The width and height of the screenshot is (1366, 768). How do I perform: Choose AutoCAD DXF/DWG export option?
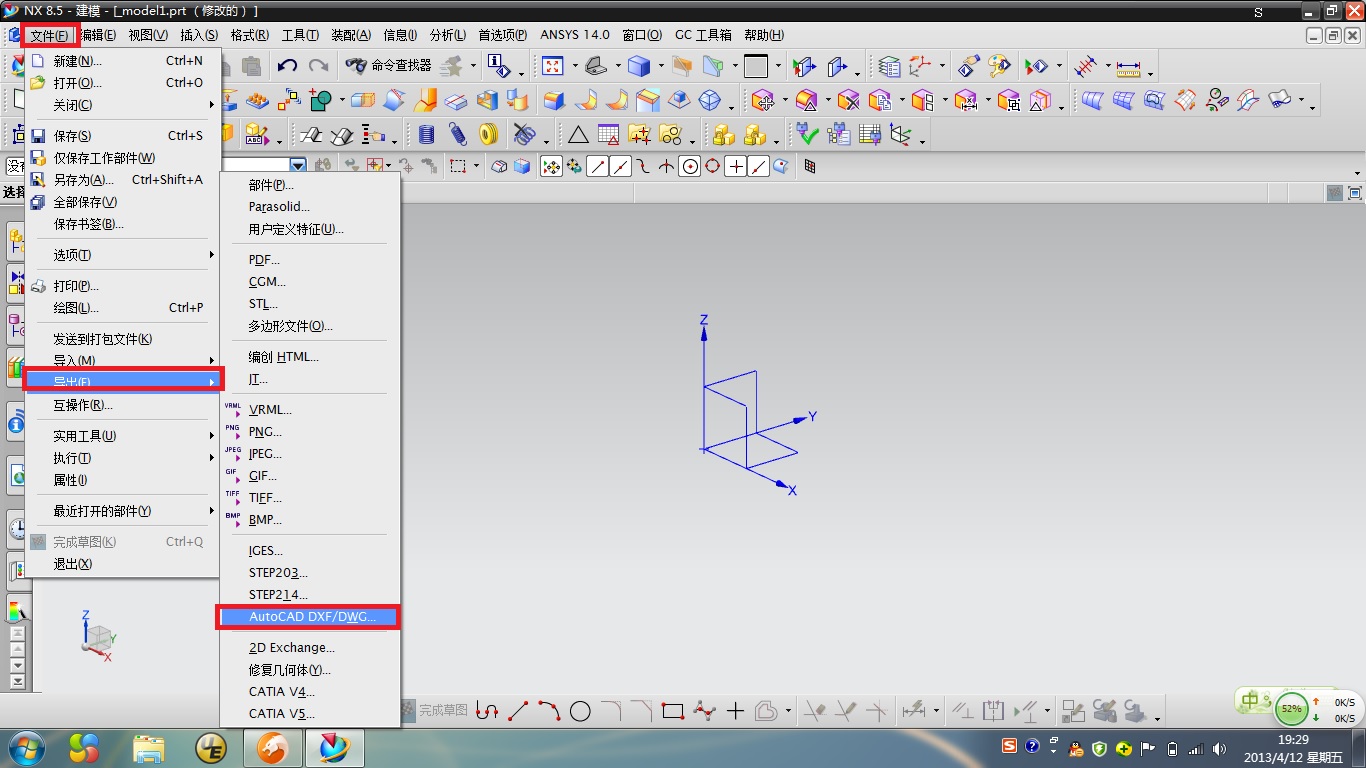[x=309, y=617]
